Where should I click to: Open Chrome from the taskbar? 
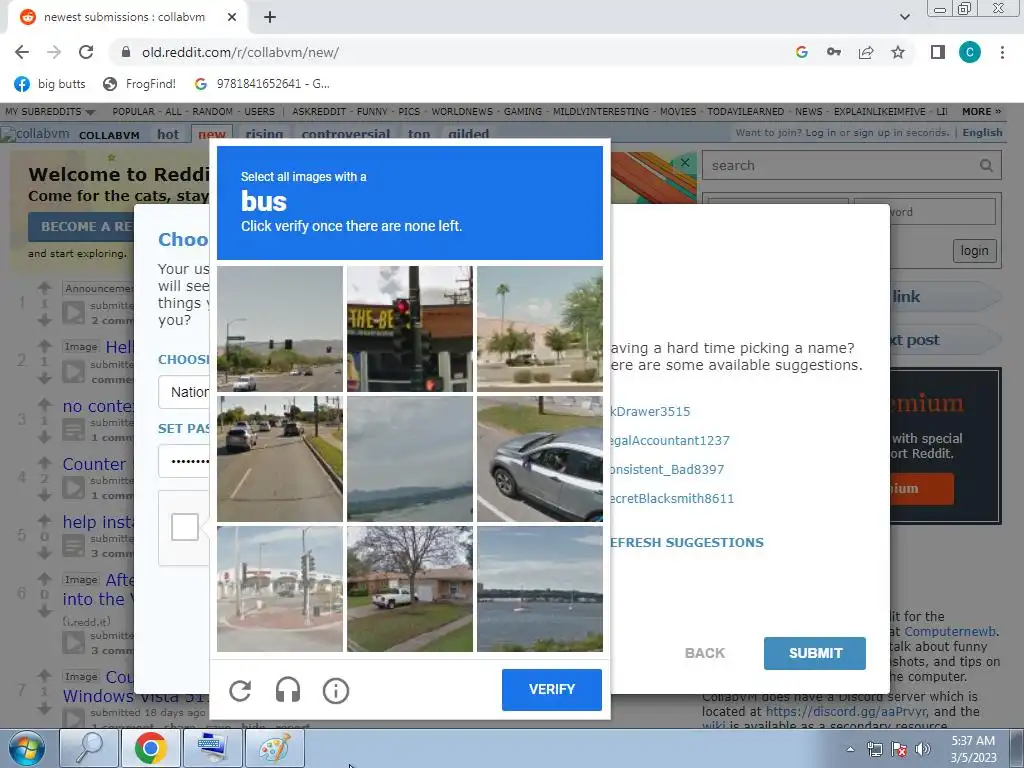tap(150, 748)
